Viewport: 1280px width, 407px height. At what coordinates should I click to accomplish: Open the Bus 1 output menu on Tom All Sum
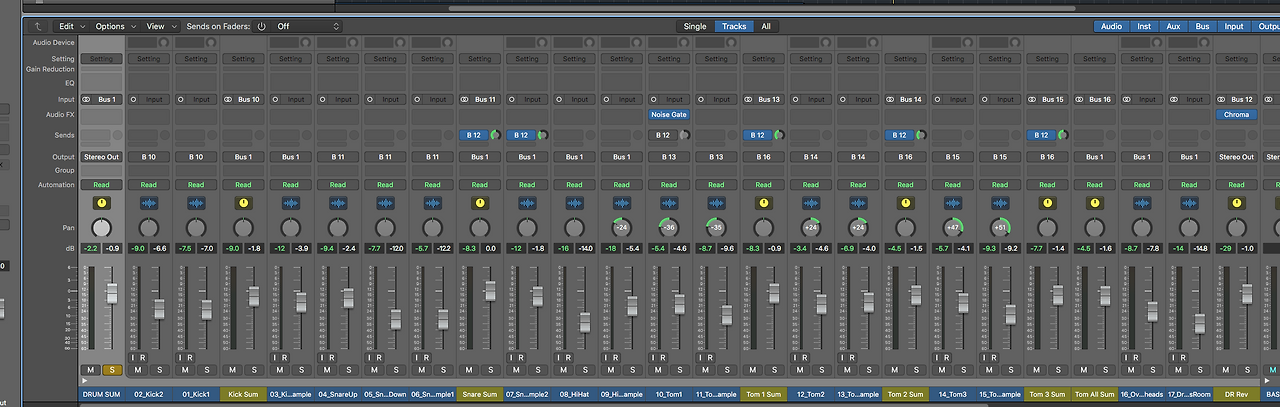(x=1095, y=157)
